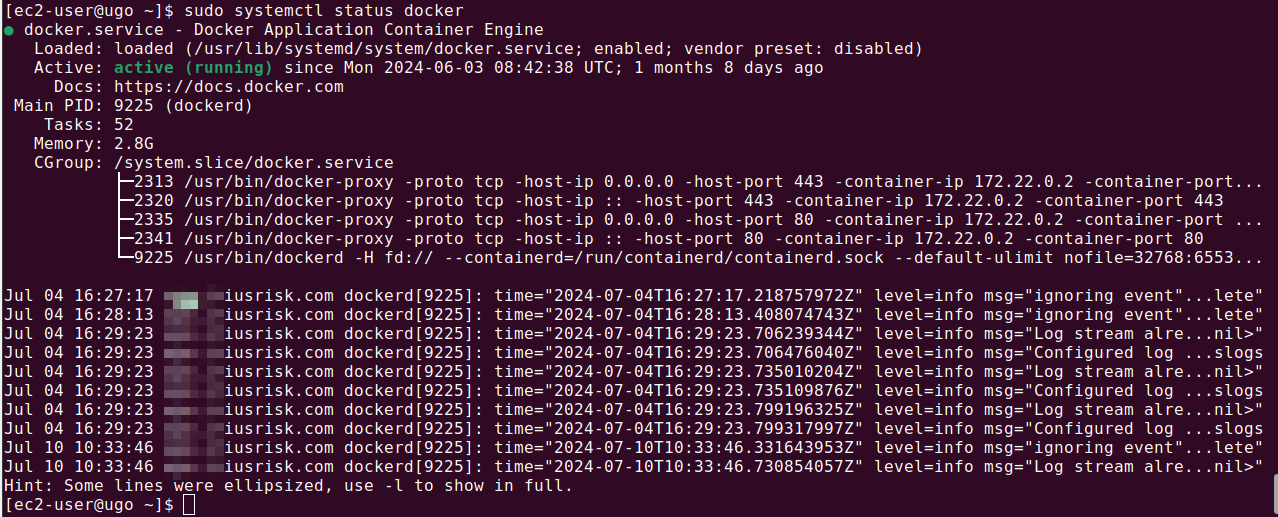Click the Main PID 9225 (dockerd) value

point(183,106)
